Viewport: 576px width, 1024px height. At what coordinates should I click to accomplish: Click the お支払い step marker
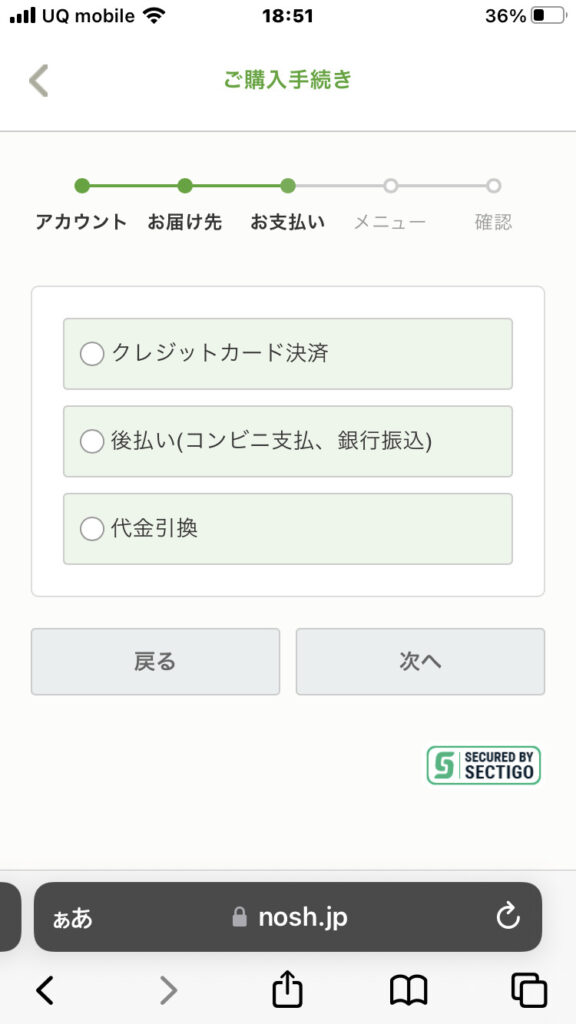click(288, 186)
